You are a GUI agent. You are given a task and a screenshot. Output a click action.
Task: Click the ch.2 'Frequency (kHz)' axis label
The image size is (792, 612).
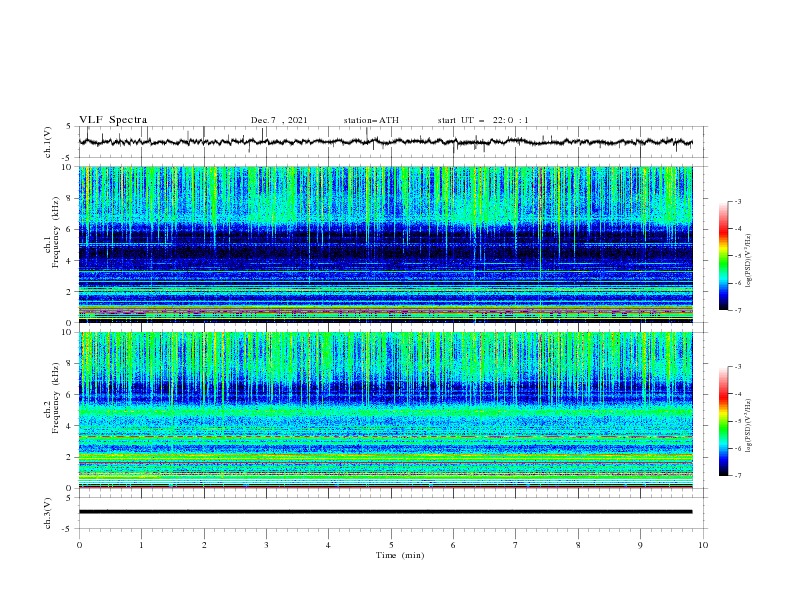56,398
